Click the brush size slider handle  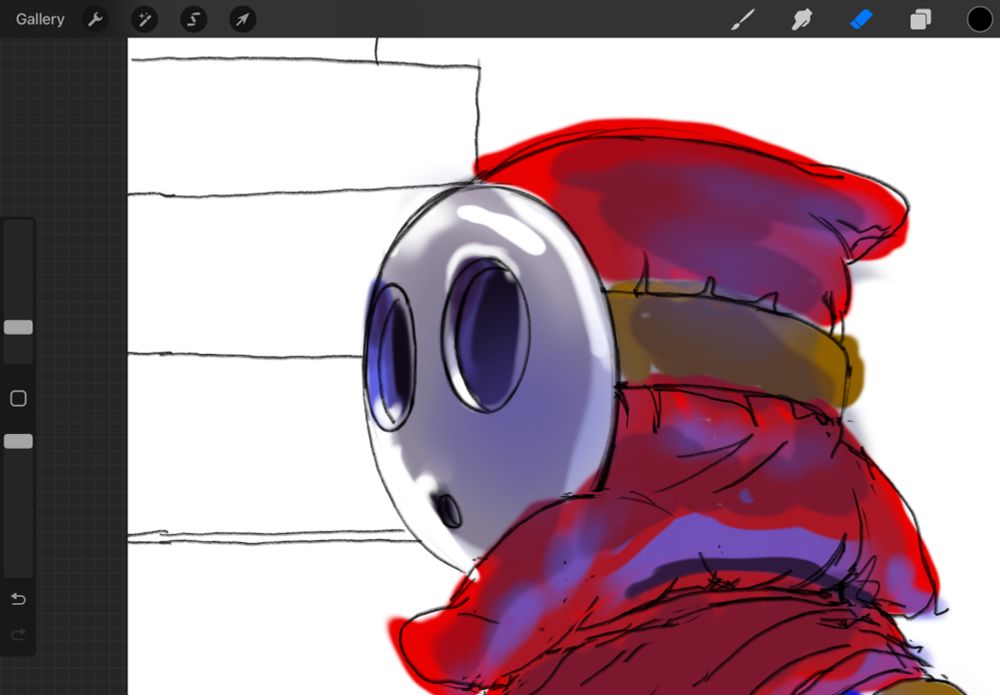coord(18,327)
